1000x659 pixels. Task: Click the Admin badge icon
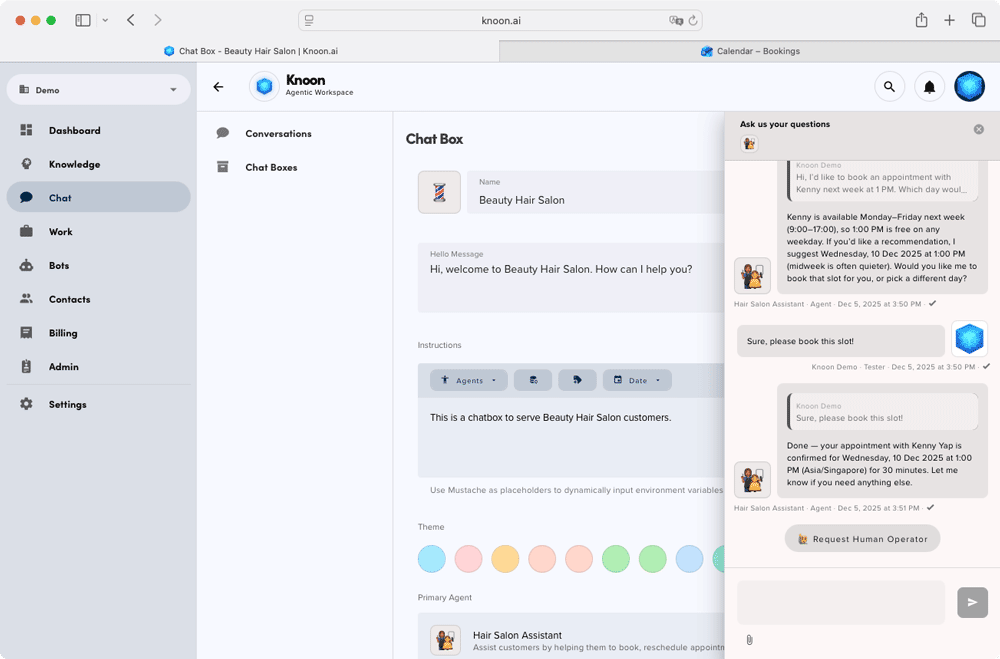point(26,366)
